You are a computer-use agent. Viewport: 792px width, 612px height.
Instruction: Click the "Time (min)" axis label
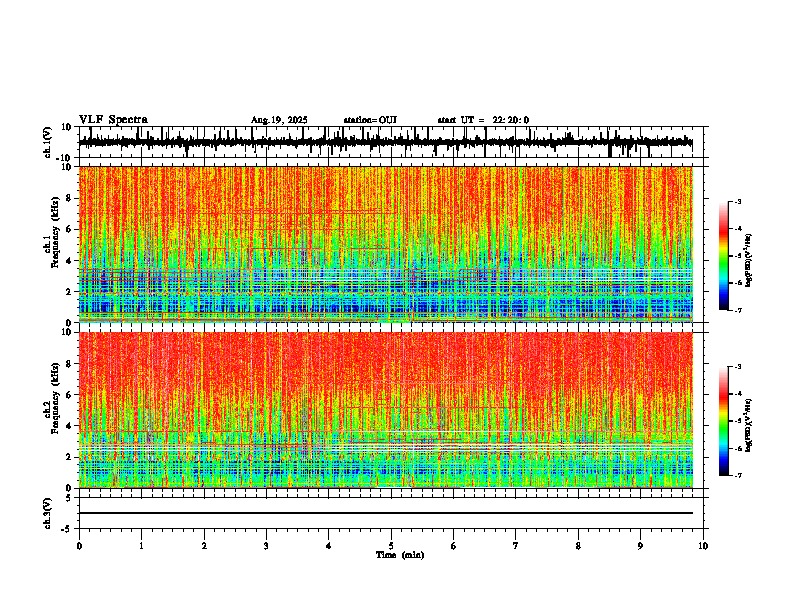point(400,555)
